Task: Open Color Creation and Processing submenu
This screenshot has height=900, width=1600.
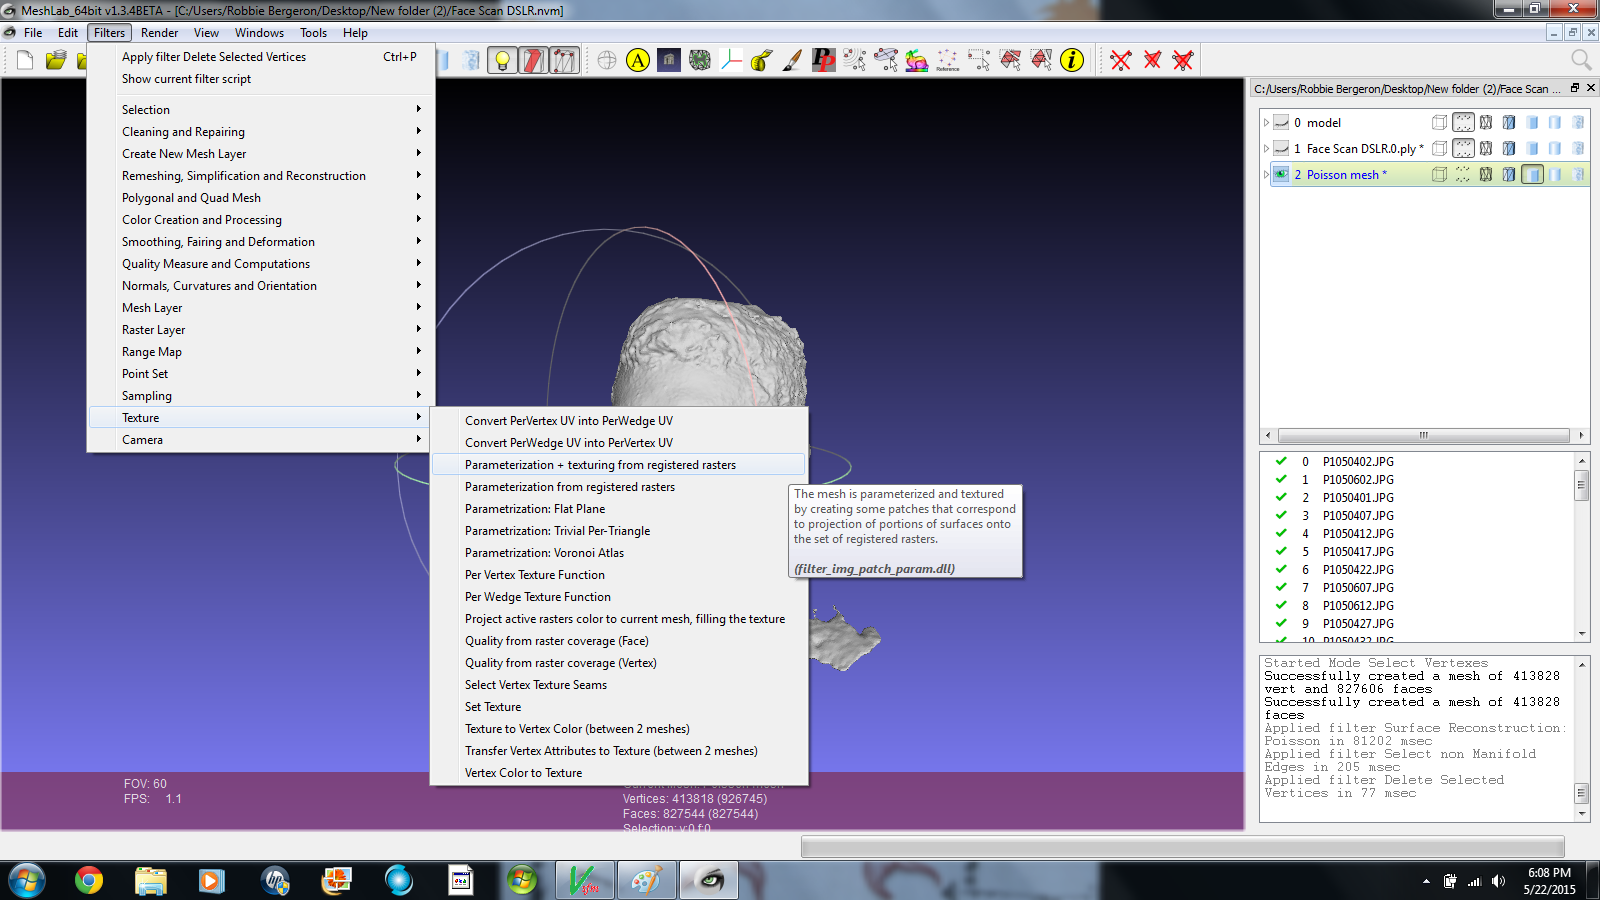Action: point(261,220)
